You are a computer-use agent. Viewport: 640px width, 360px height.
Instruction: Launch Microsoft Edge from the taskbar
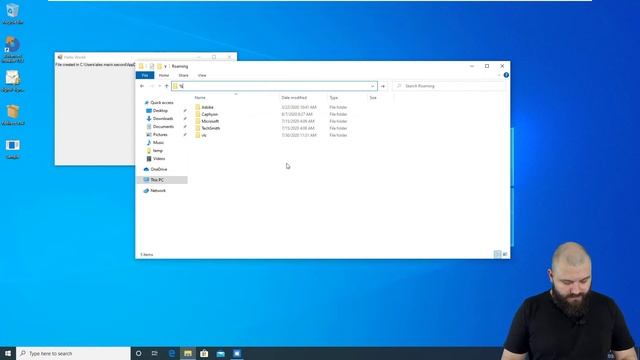tap(171, 353)
